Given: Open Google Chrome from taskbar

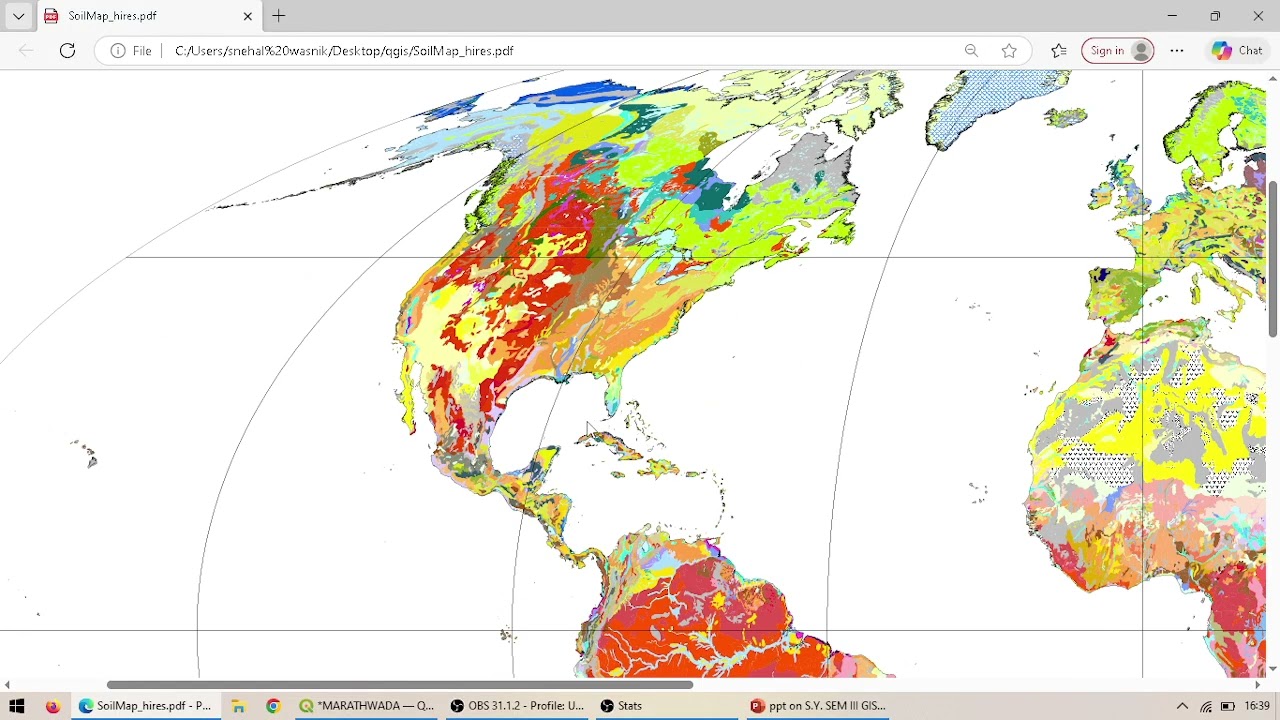Looking at the screenshot, I should [x=273, y=706].
